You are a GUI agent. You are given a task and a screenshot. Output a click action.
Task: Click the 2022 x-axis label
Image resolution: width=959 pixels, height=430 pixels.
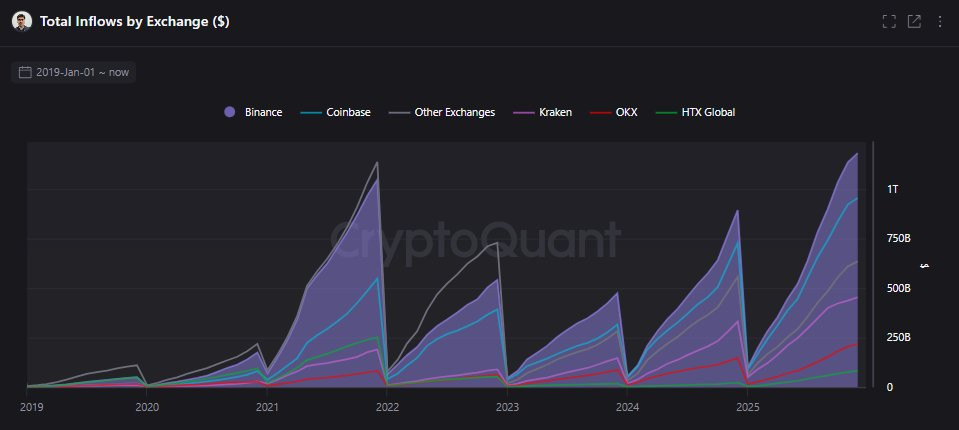click(387, 406)
